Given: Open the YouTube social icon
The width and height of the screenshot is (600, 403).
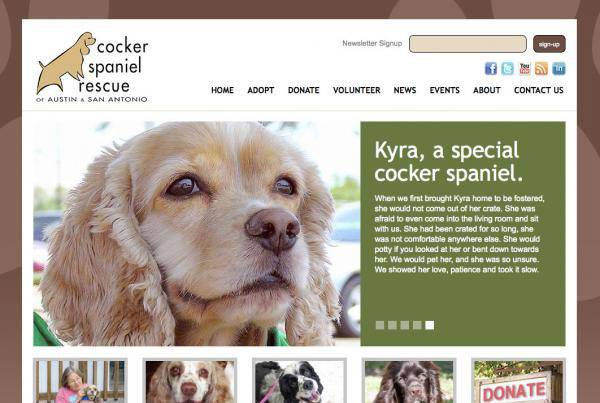Looking at the screenshot, I should (525, 69).
